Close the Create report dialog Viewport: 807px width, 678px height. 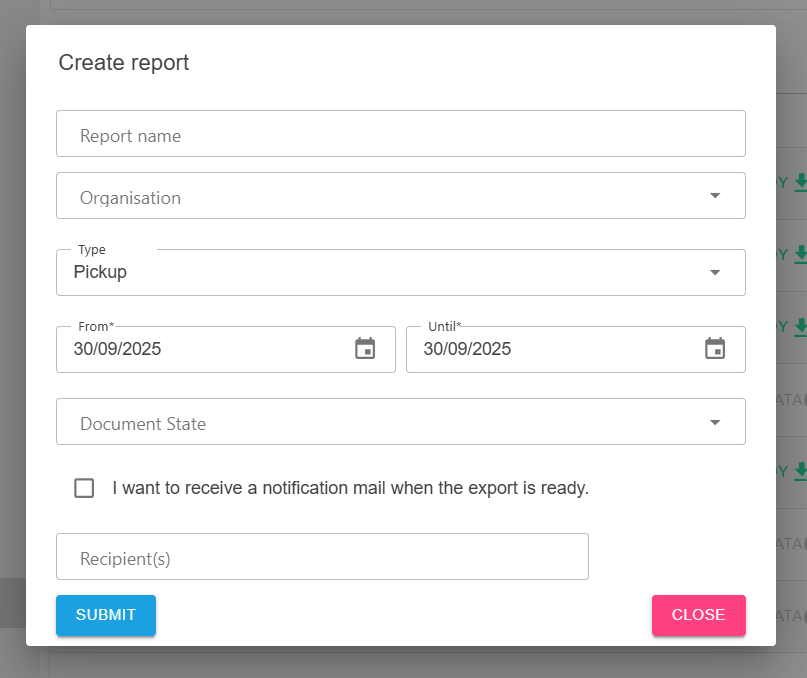[x=698, y=615]
